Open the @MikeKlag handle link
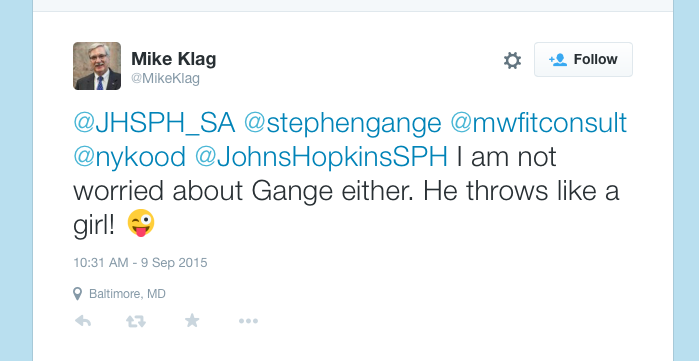Viewport: 699px width, 361px height. (x=165, y=79)
